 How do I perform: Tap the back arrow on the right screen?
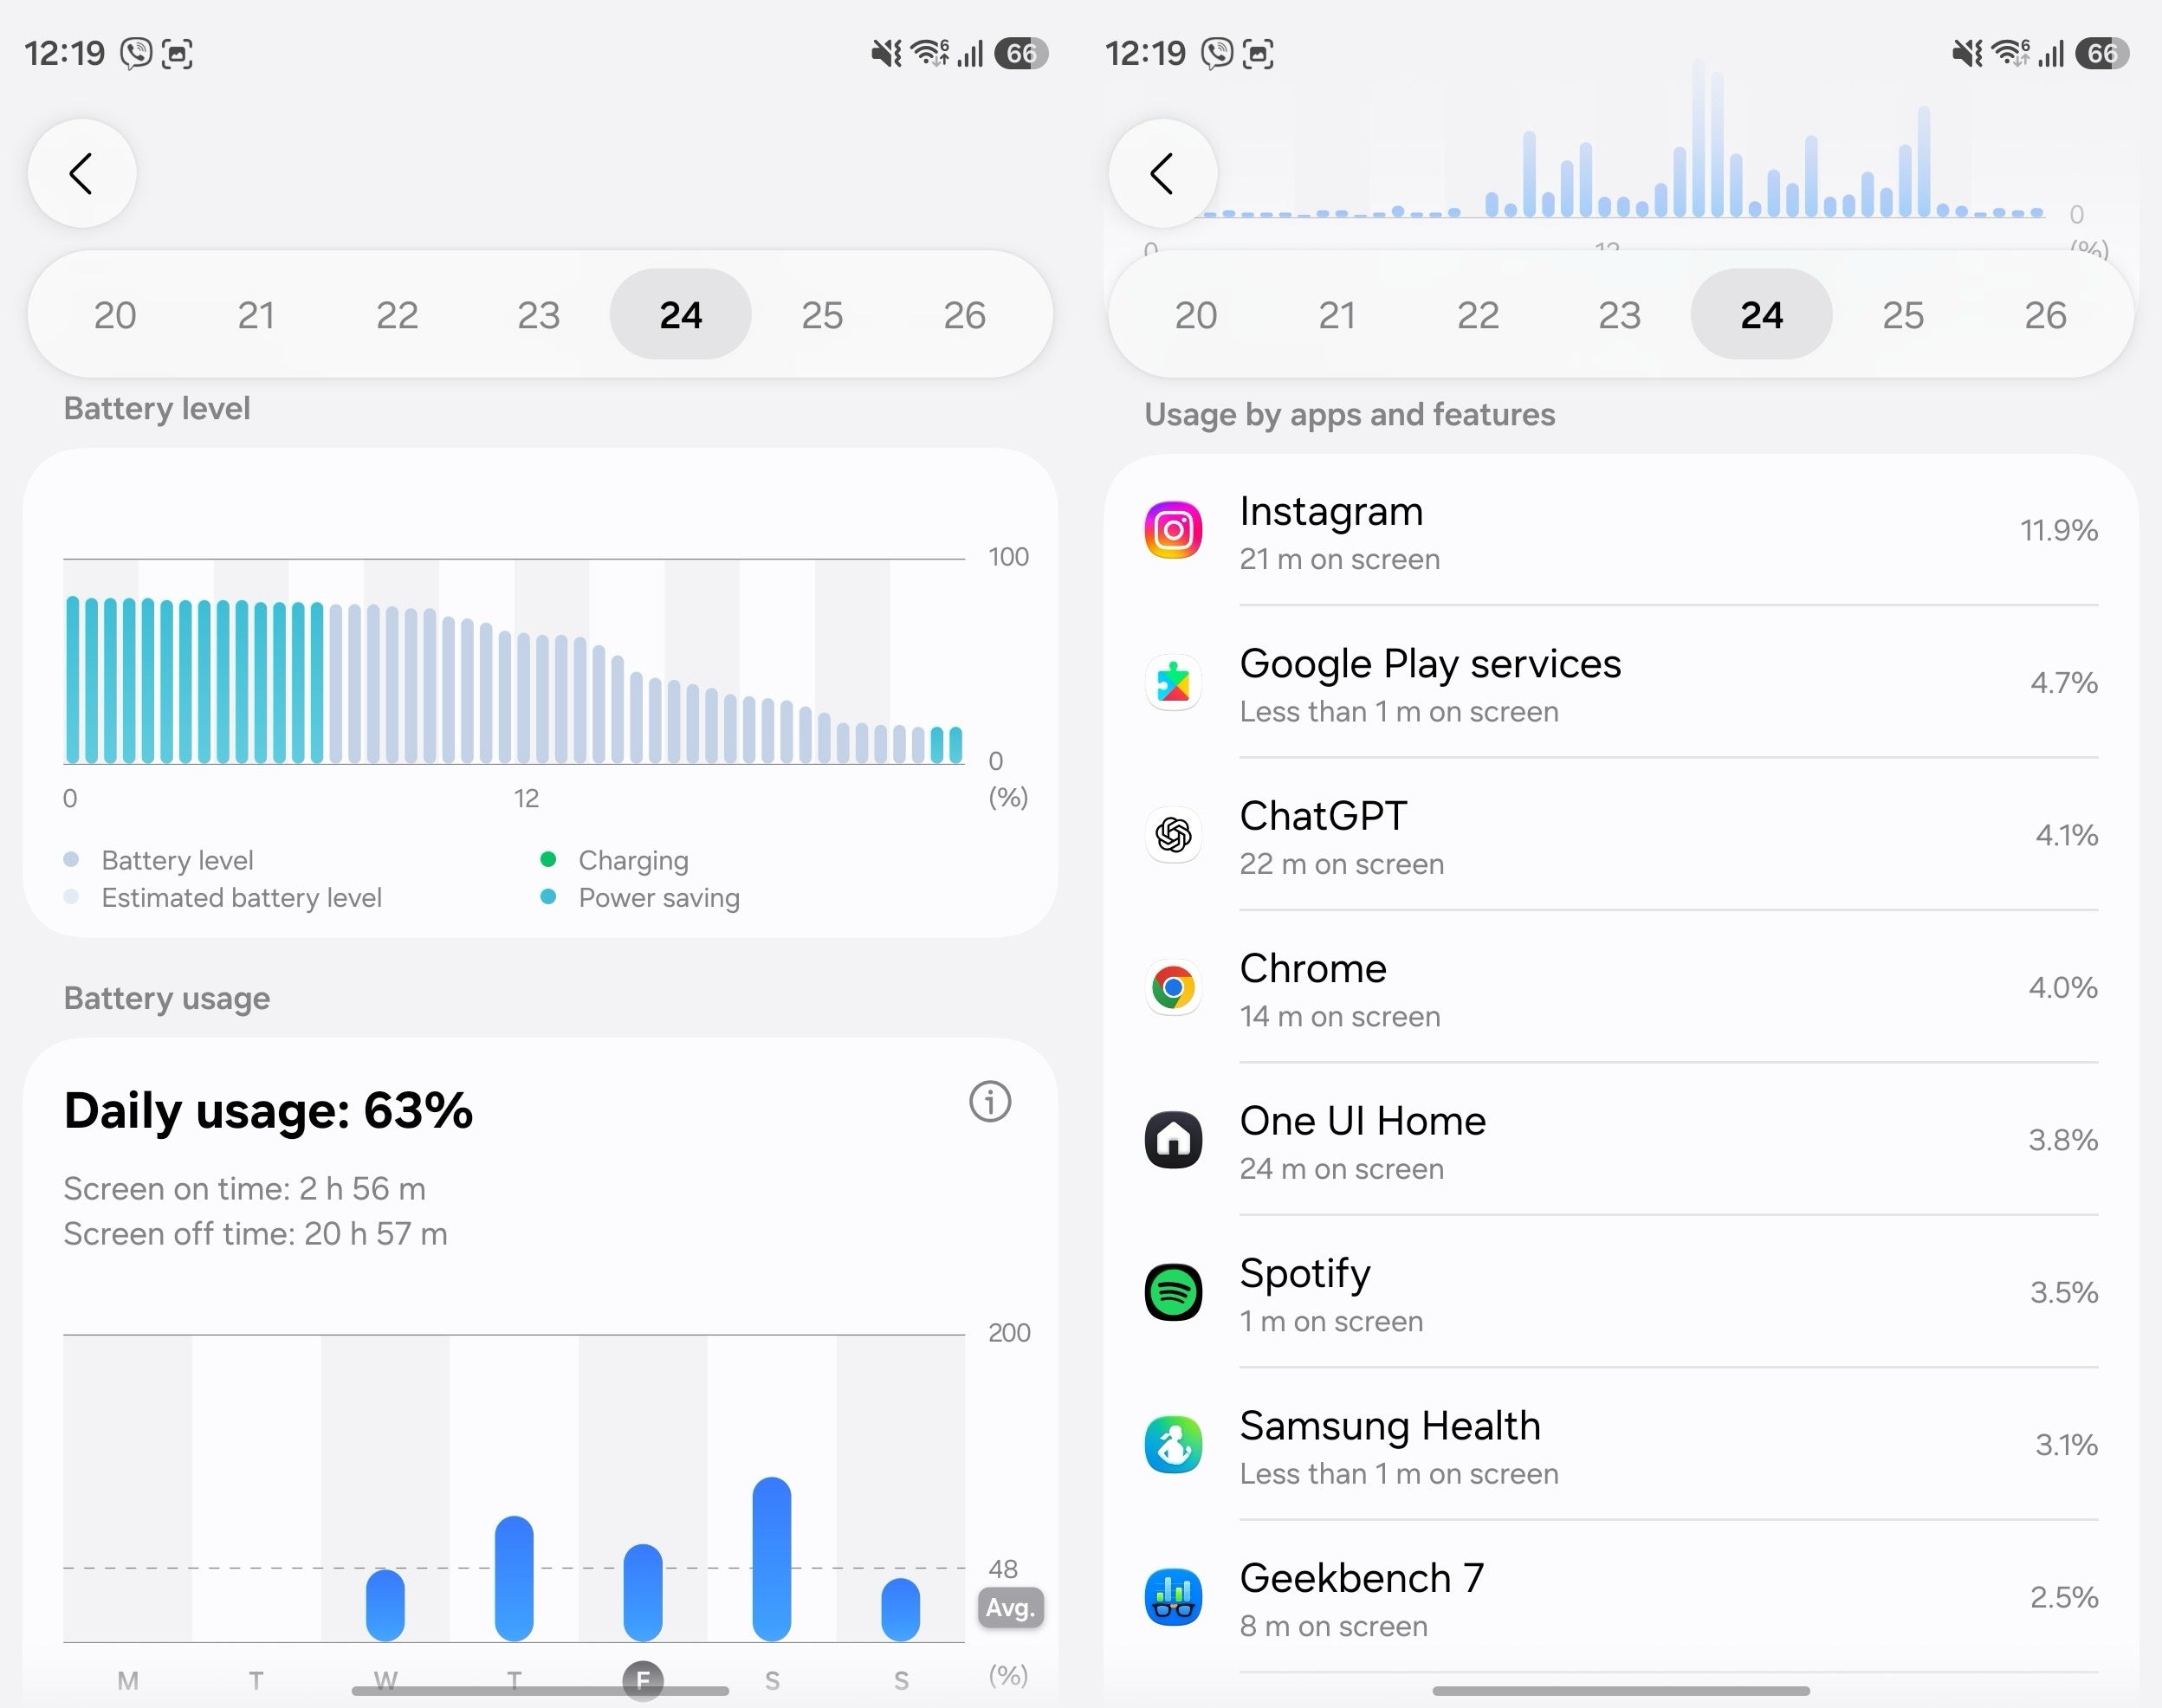(1162, 173)
